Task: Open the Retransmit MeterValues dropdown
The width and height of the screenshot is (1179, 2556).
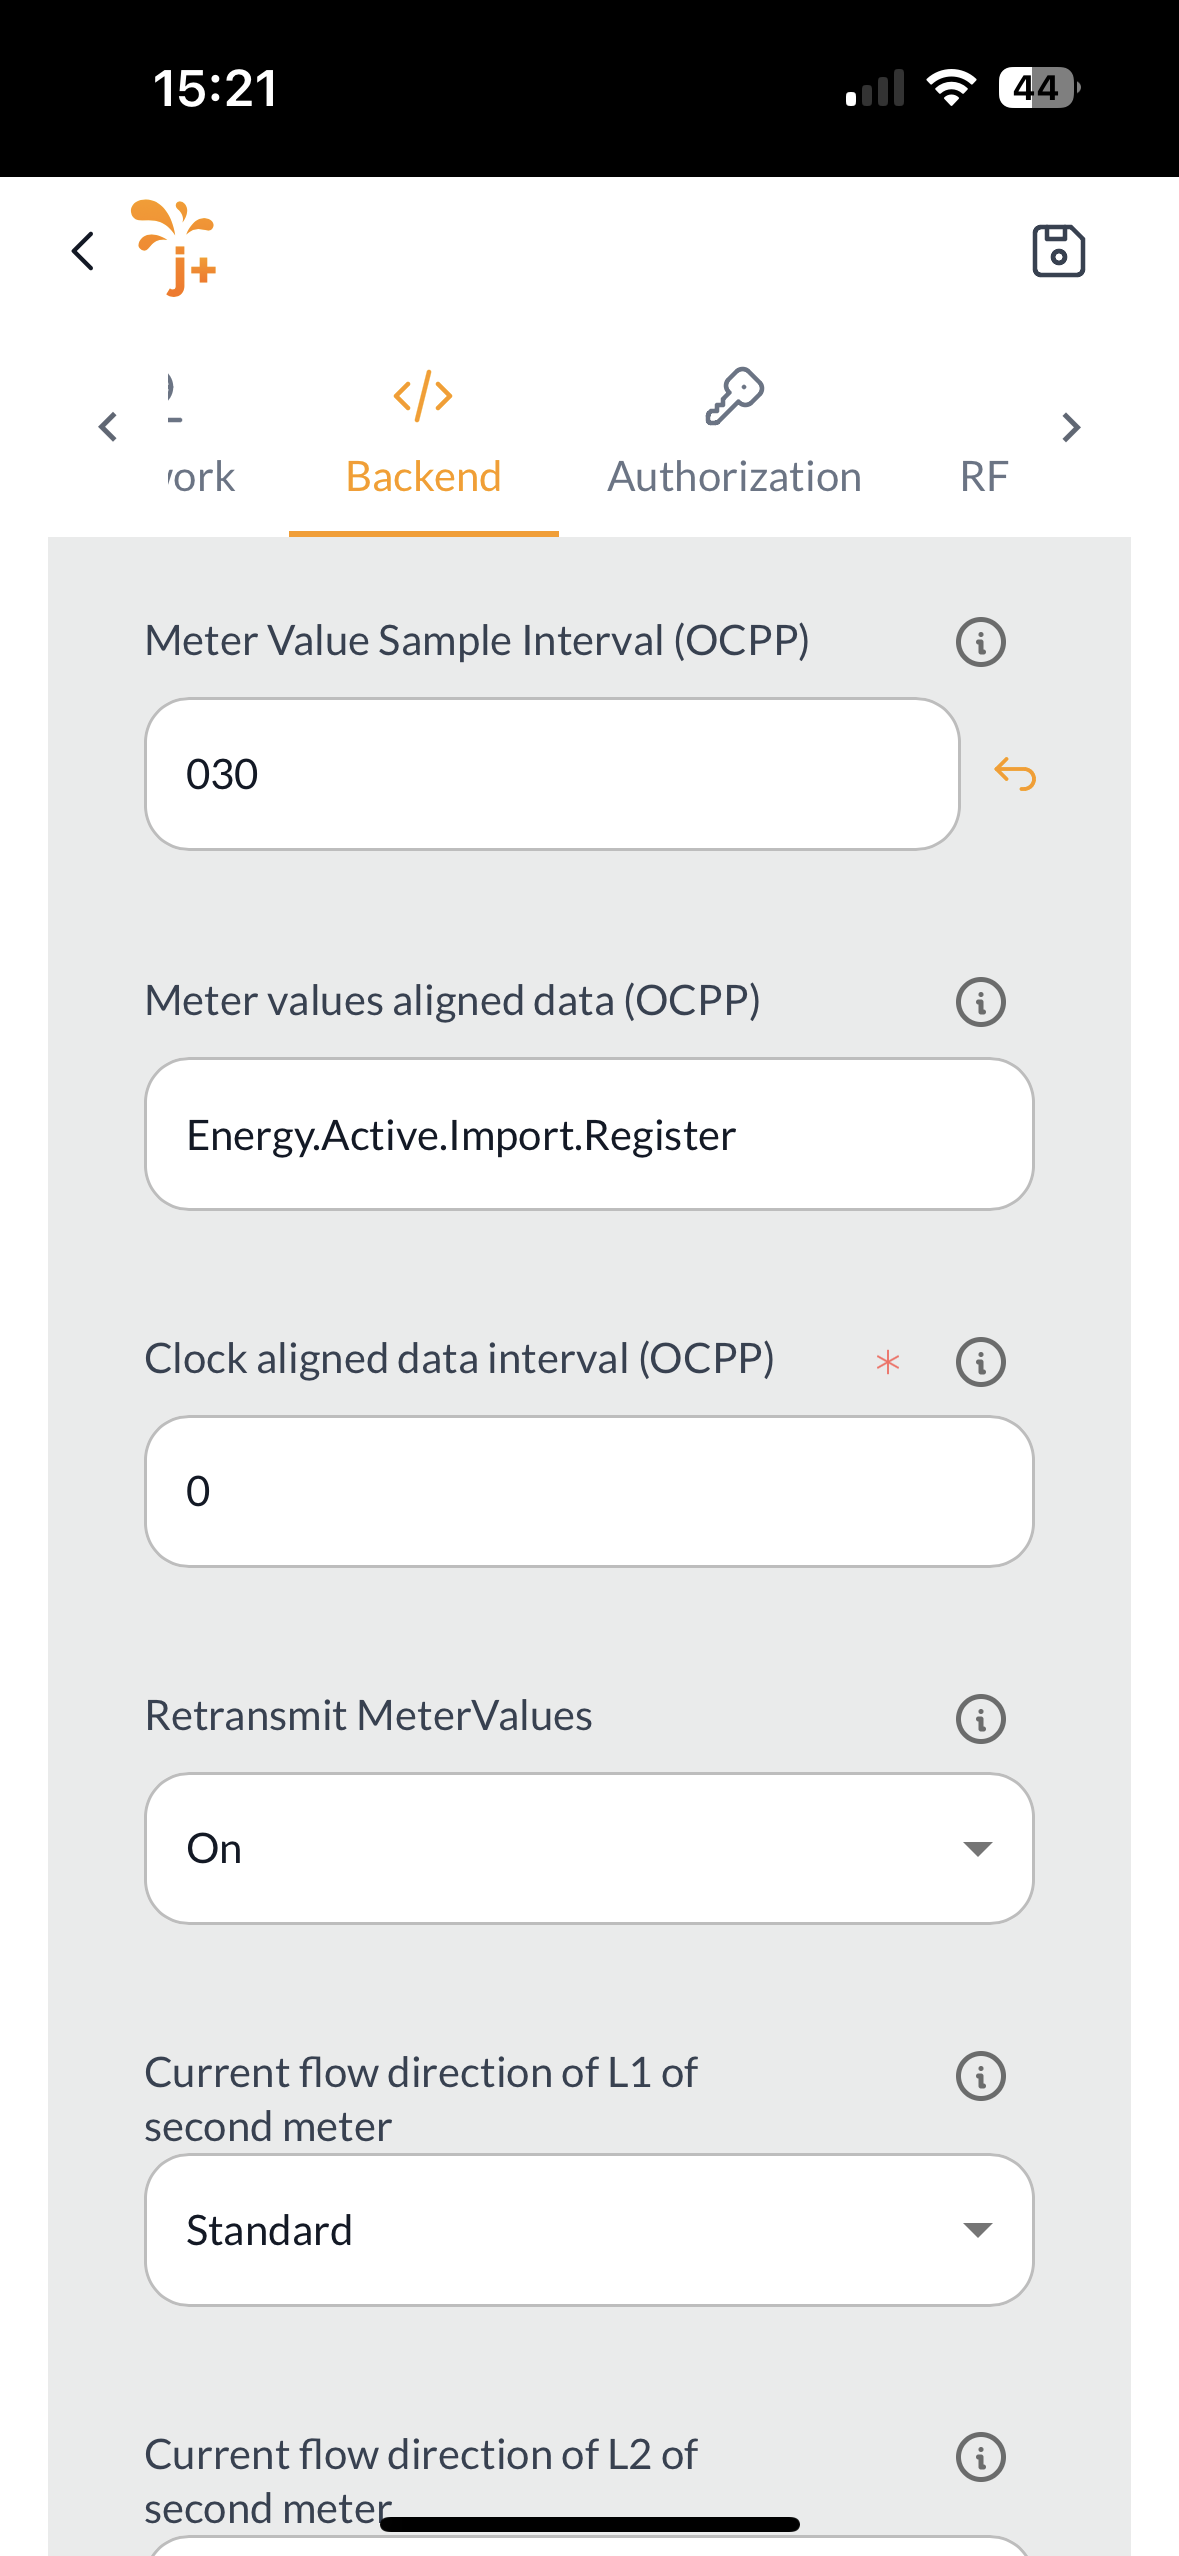Action: click(589, 1849)
